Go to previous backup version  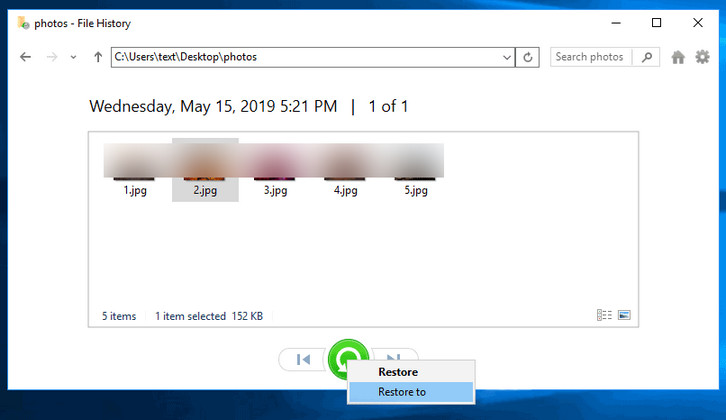pos(303,359)
